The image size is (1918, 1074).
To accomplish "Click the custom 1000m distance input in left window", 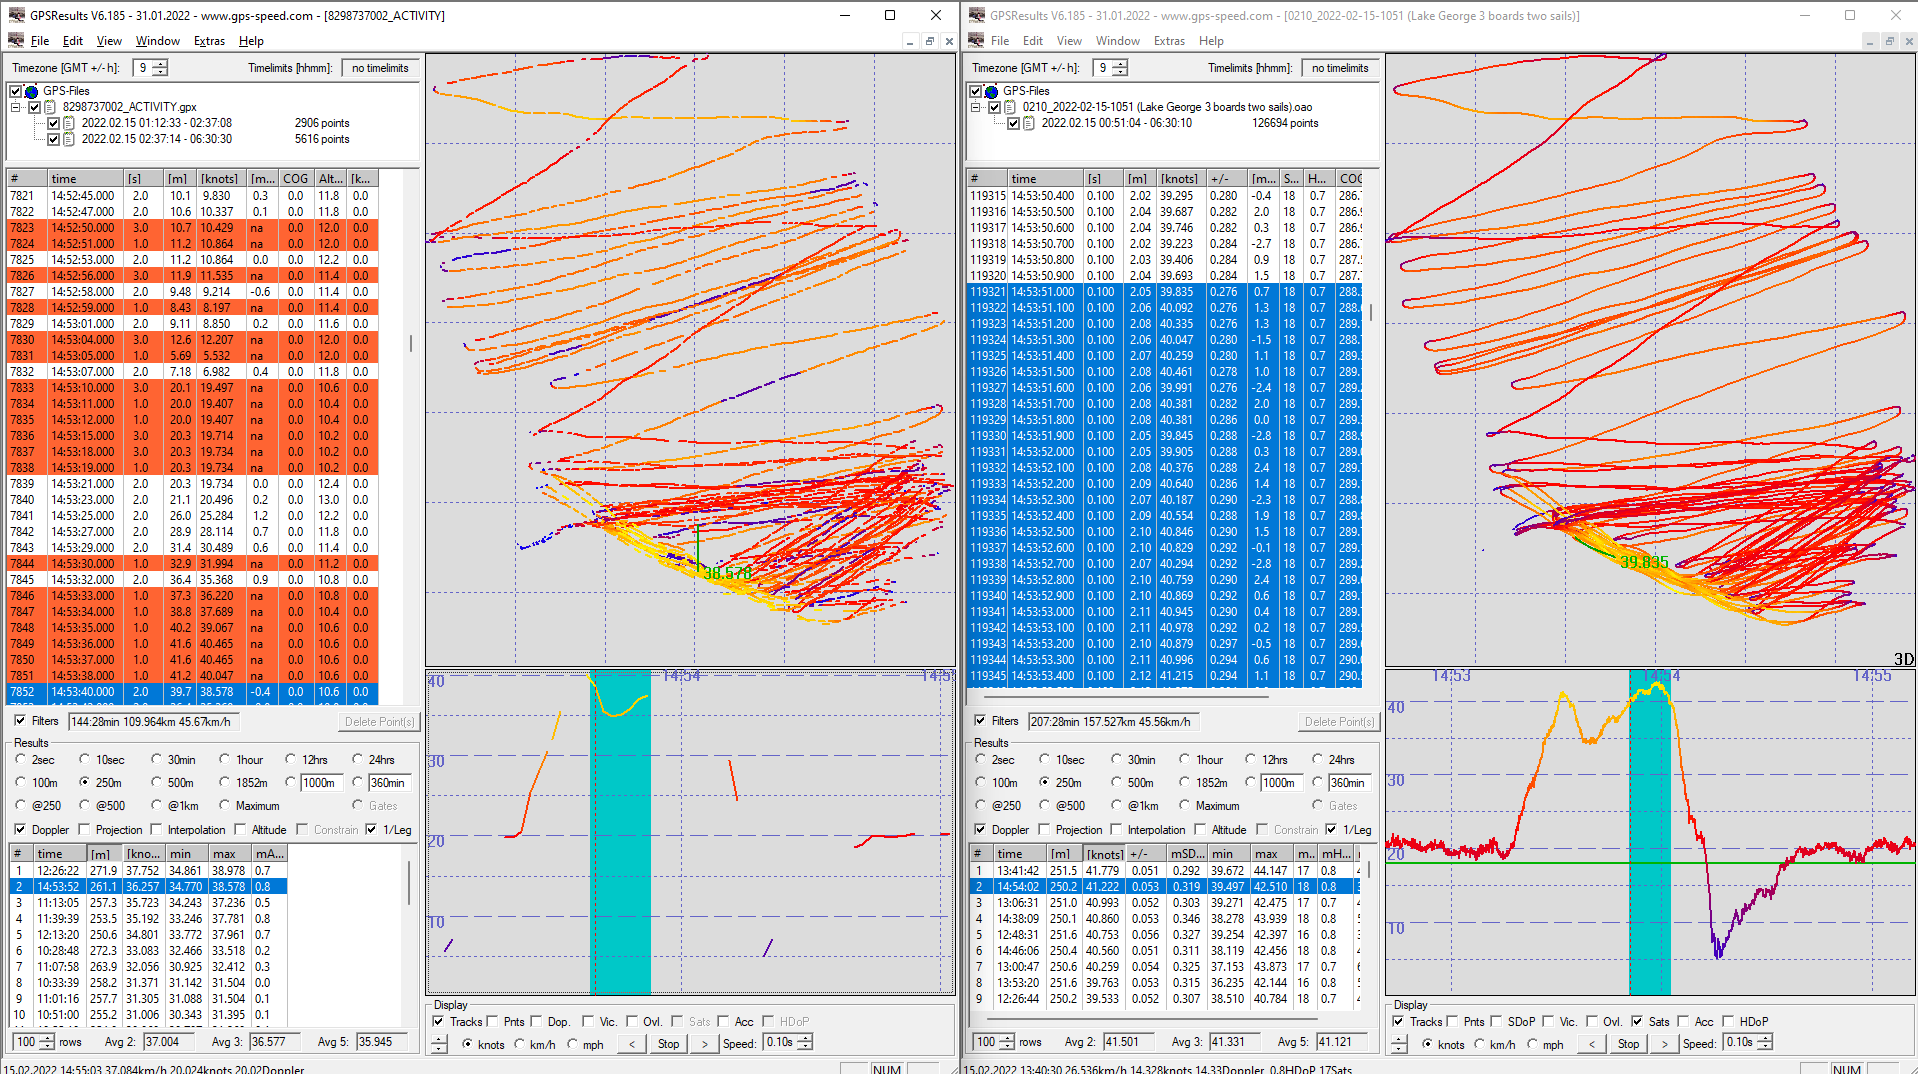I will [x=322, y=782].
